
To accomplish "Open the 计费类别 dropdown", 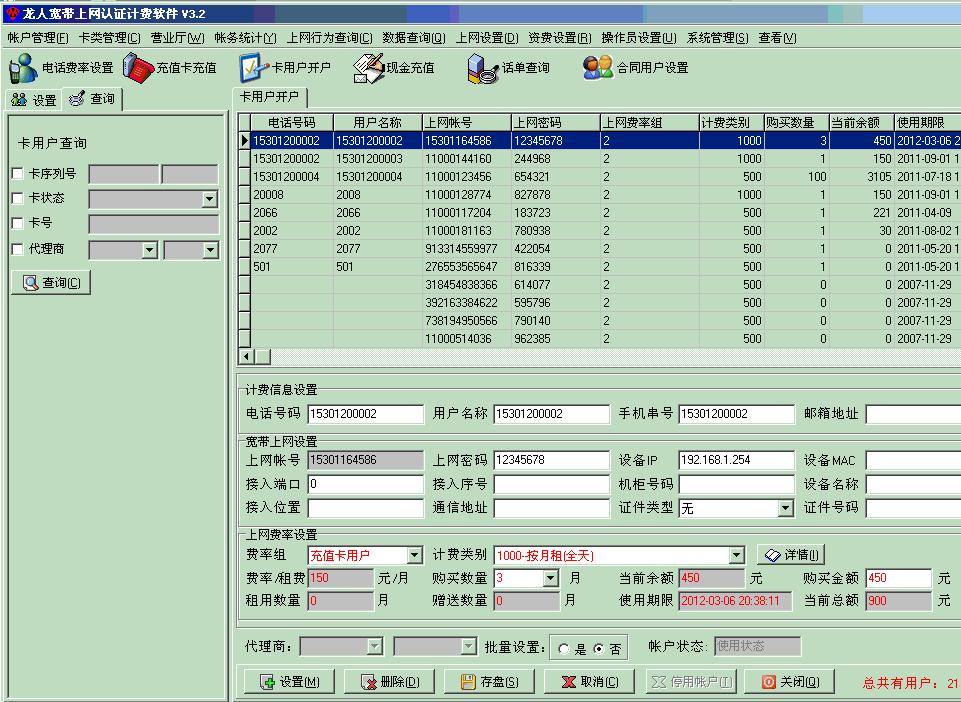I will [x=737, y=555].
